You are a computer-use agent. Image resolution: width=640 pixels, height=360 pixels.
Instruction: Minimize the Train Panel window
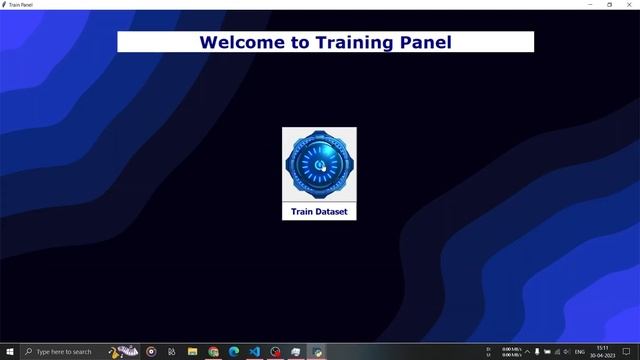[590, 4]
